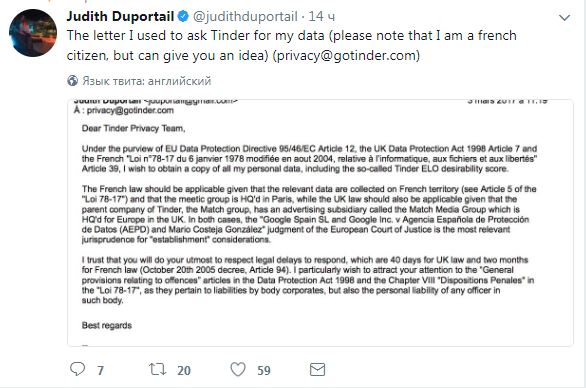Click the like count 59
This screenshot has width=586, height=388.
pos(264,370)
